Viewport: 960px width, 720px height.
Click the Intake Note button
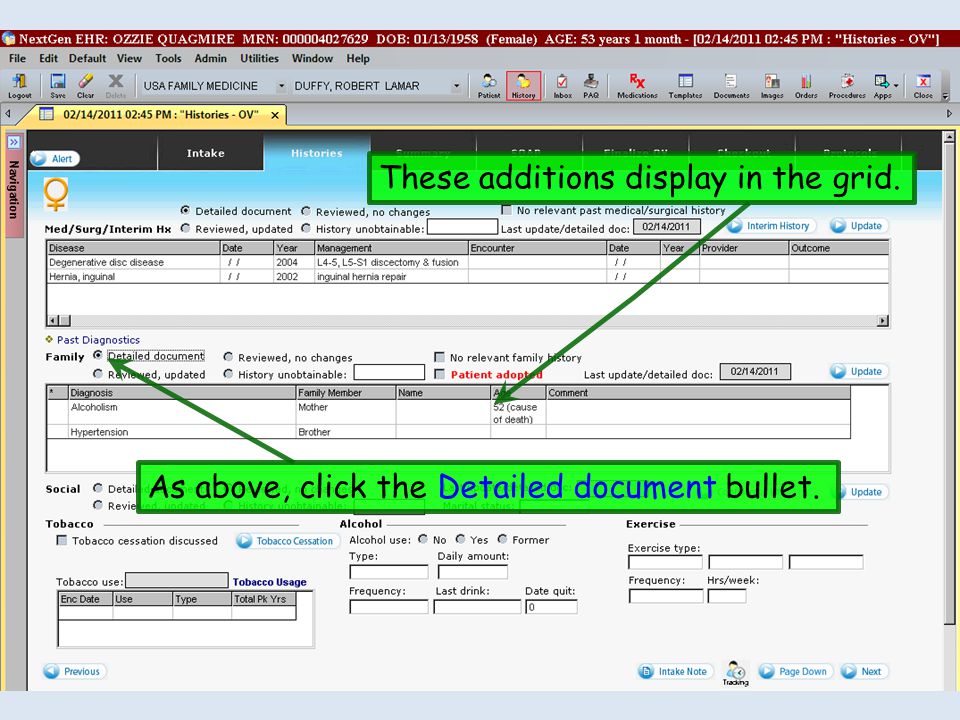(676, 672)
